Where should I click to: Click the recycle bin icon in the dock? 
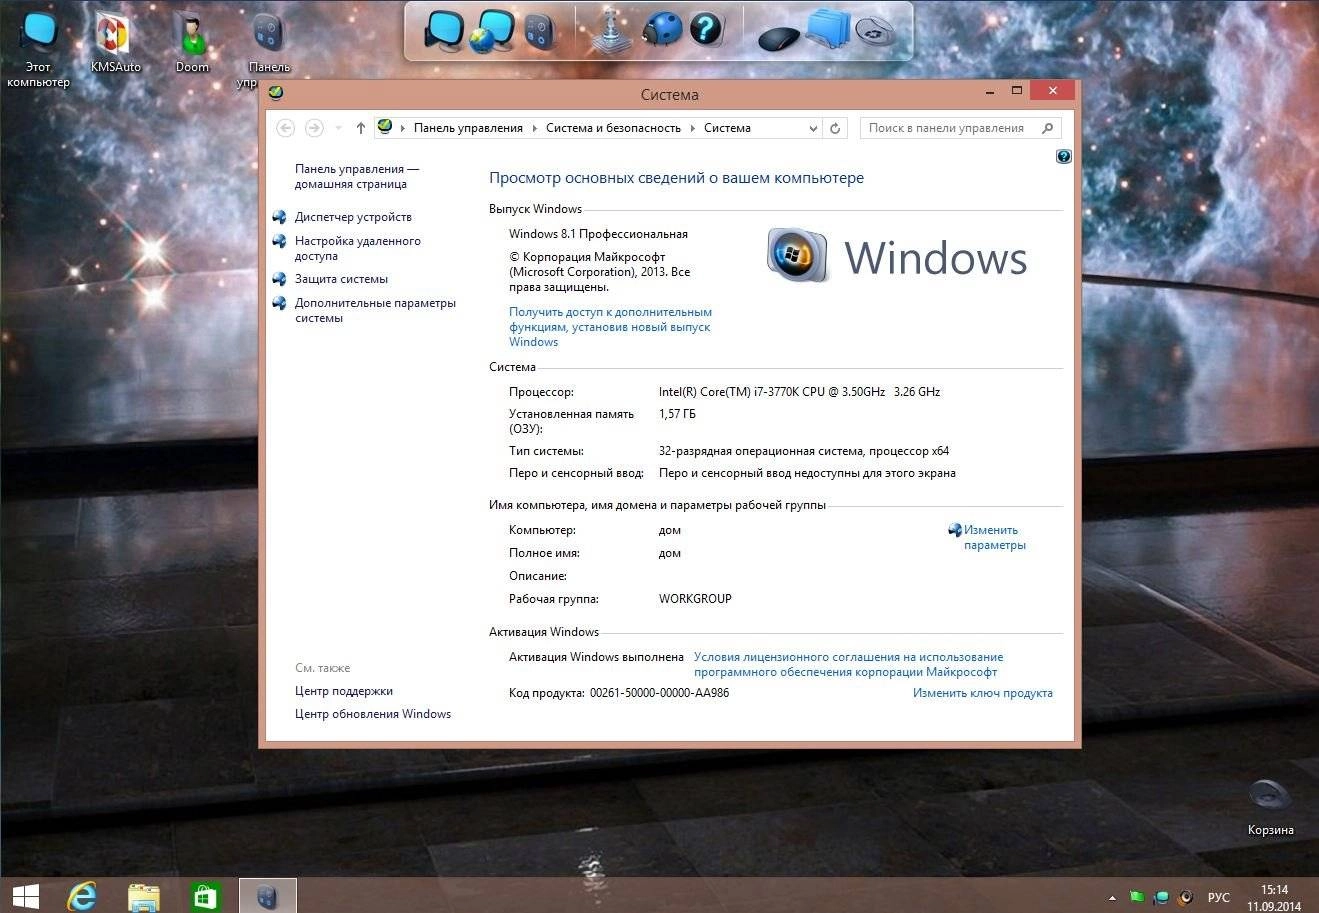click(x=874, y=33)
